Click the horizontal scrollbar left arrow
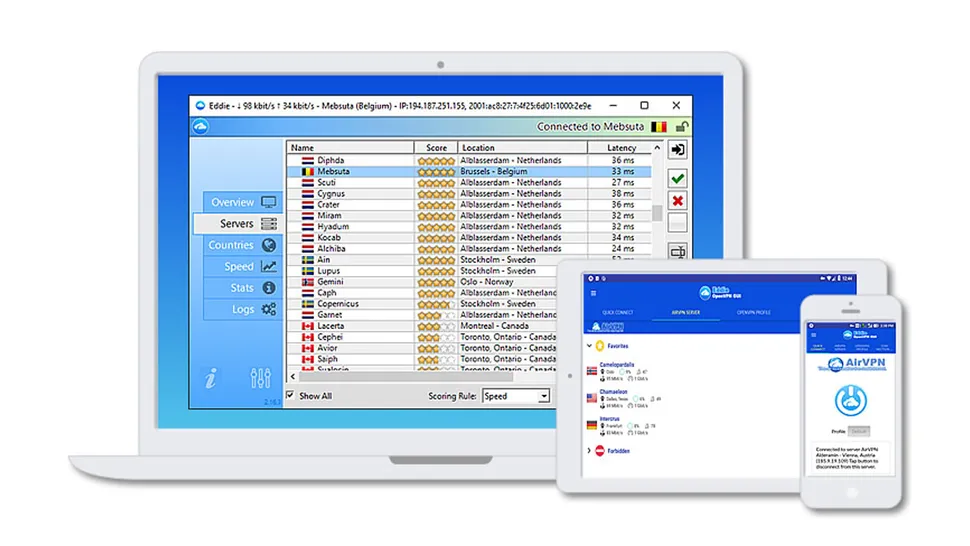970x546 pixels. (x=293, y=376)
